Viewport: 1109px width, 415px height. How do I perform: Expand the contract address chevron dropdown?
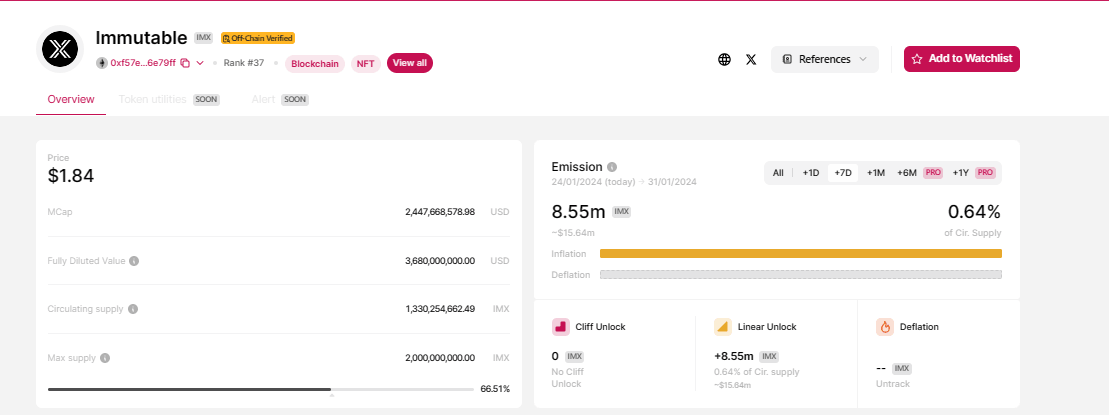click(200, 63)
